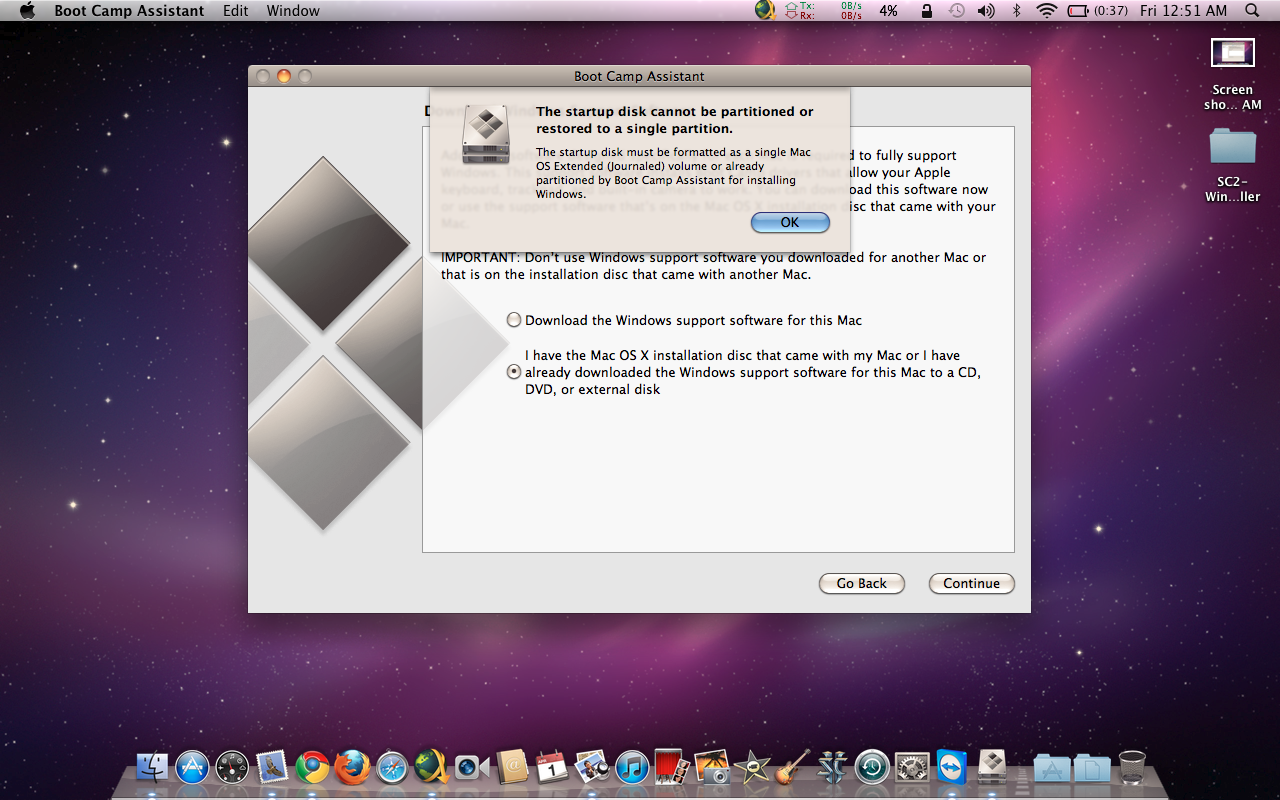Open GarageBand from the Dock

792,767
